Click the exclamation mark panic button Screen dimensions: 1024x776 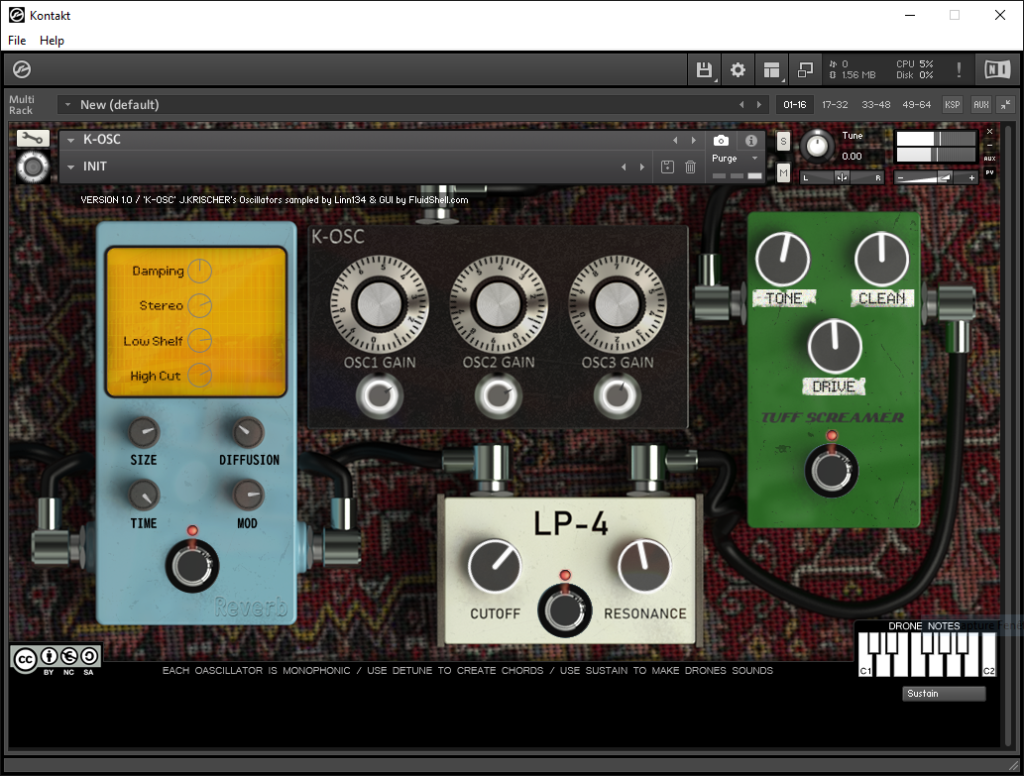958,70
